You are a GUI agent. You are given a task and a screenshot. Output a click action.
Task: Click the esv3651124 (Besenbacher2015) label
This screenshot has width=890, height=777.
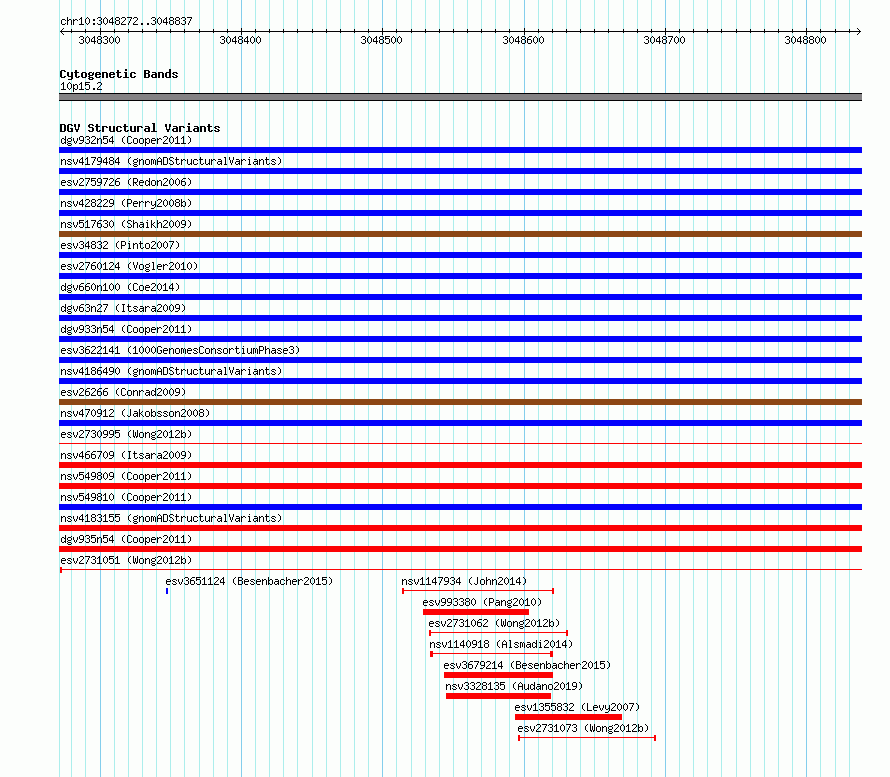pyautogui.click(x=249, y=581)
